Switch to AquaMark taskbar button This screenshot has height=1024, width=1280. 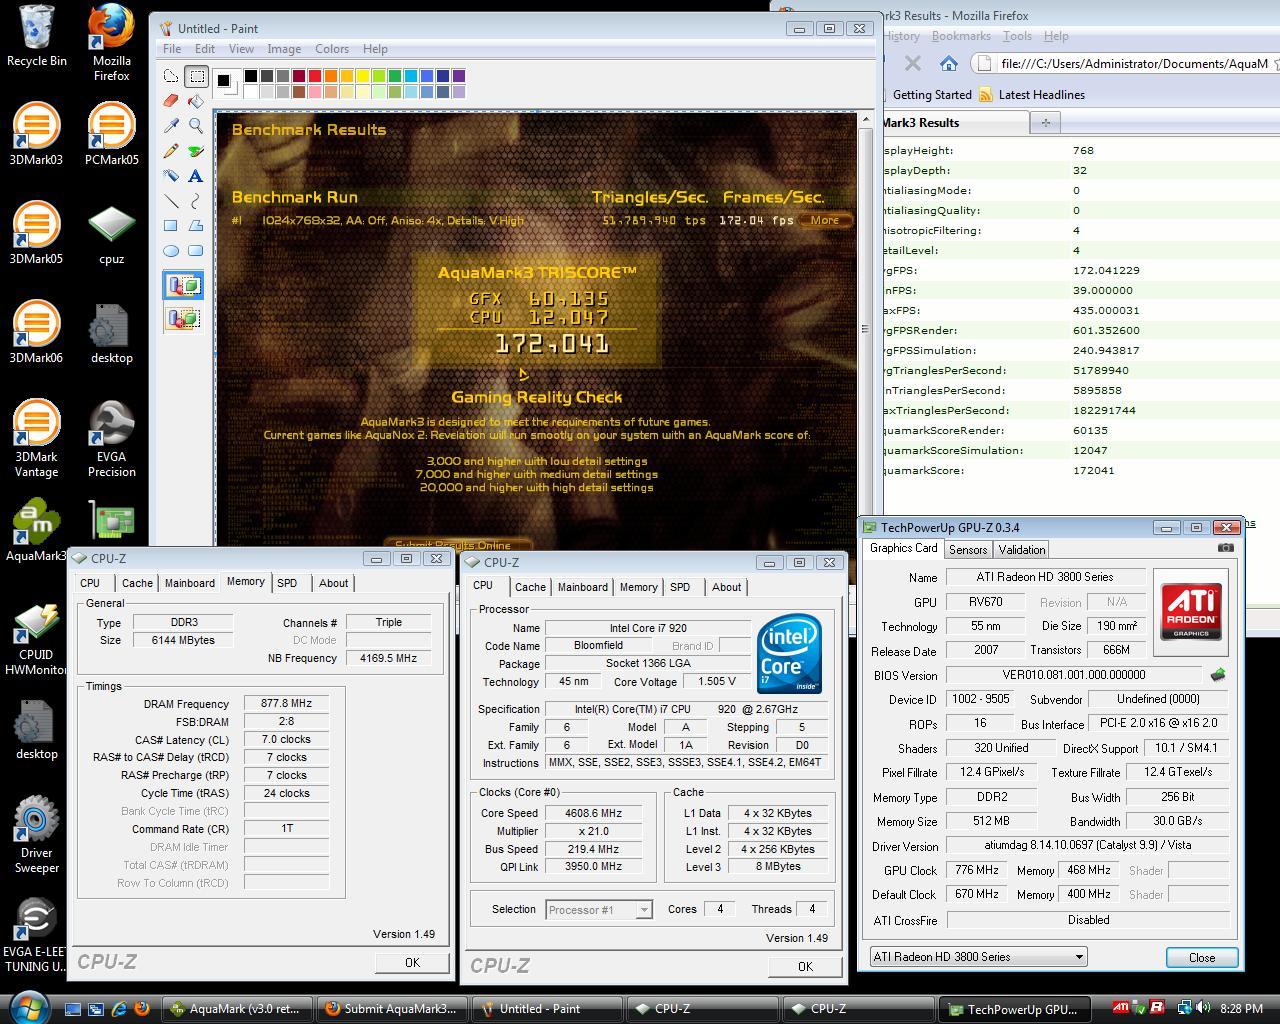(237, 1009)
